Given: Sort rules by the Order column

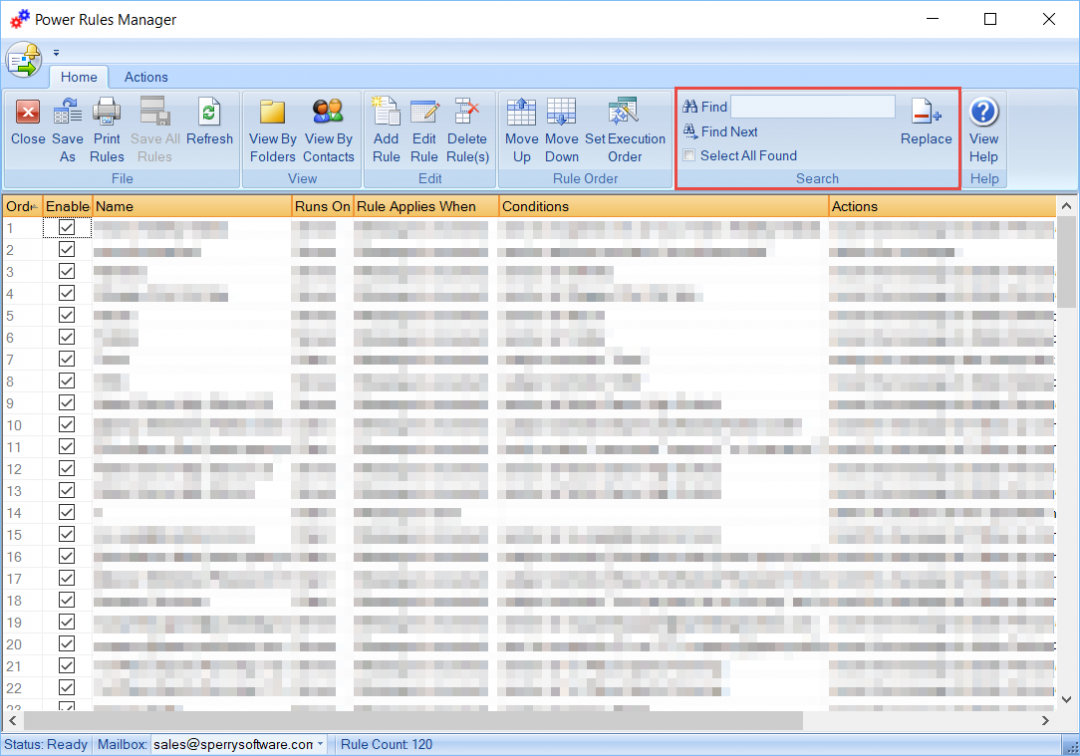Looking at the screenshot, I should tap(20, 206).
